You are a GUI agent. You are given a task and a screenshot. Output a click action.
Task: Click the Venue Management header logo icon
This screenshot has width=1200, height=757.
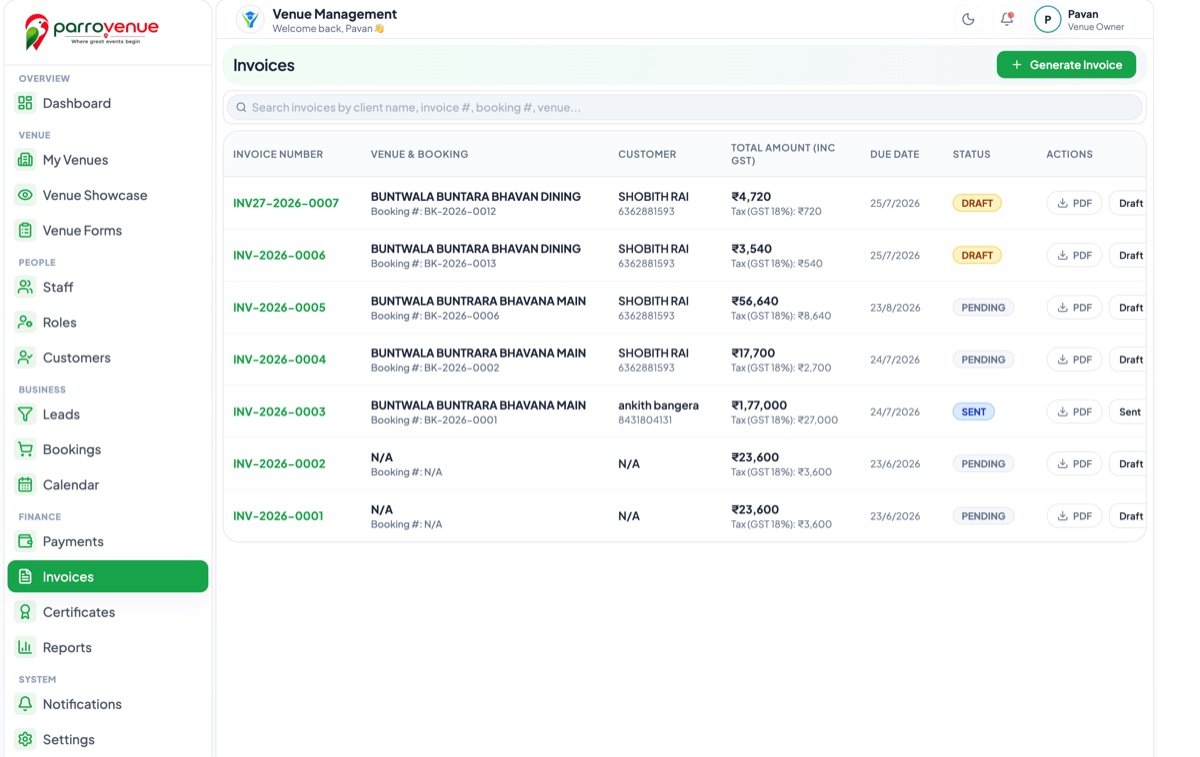coord(250,19)
